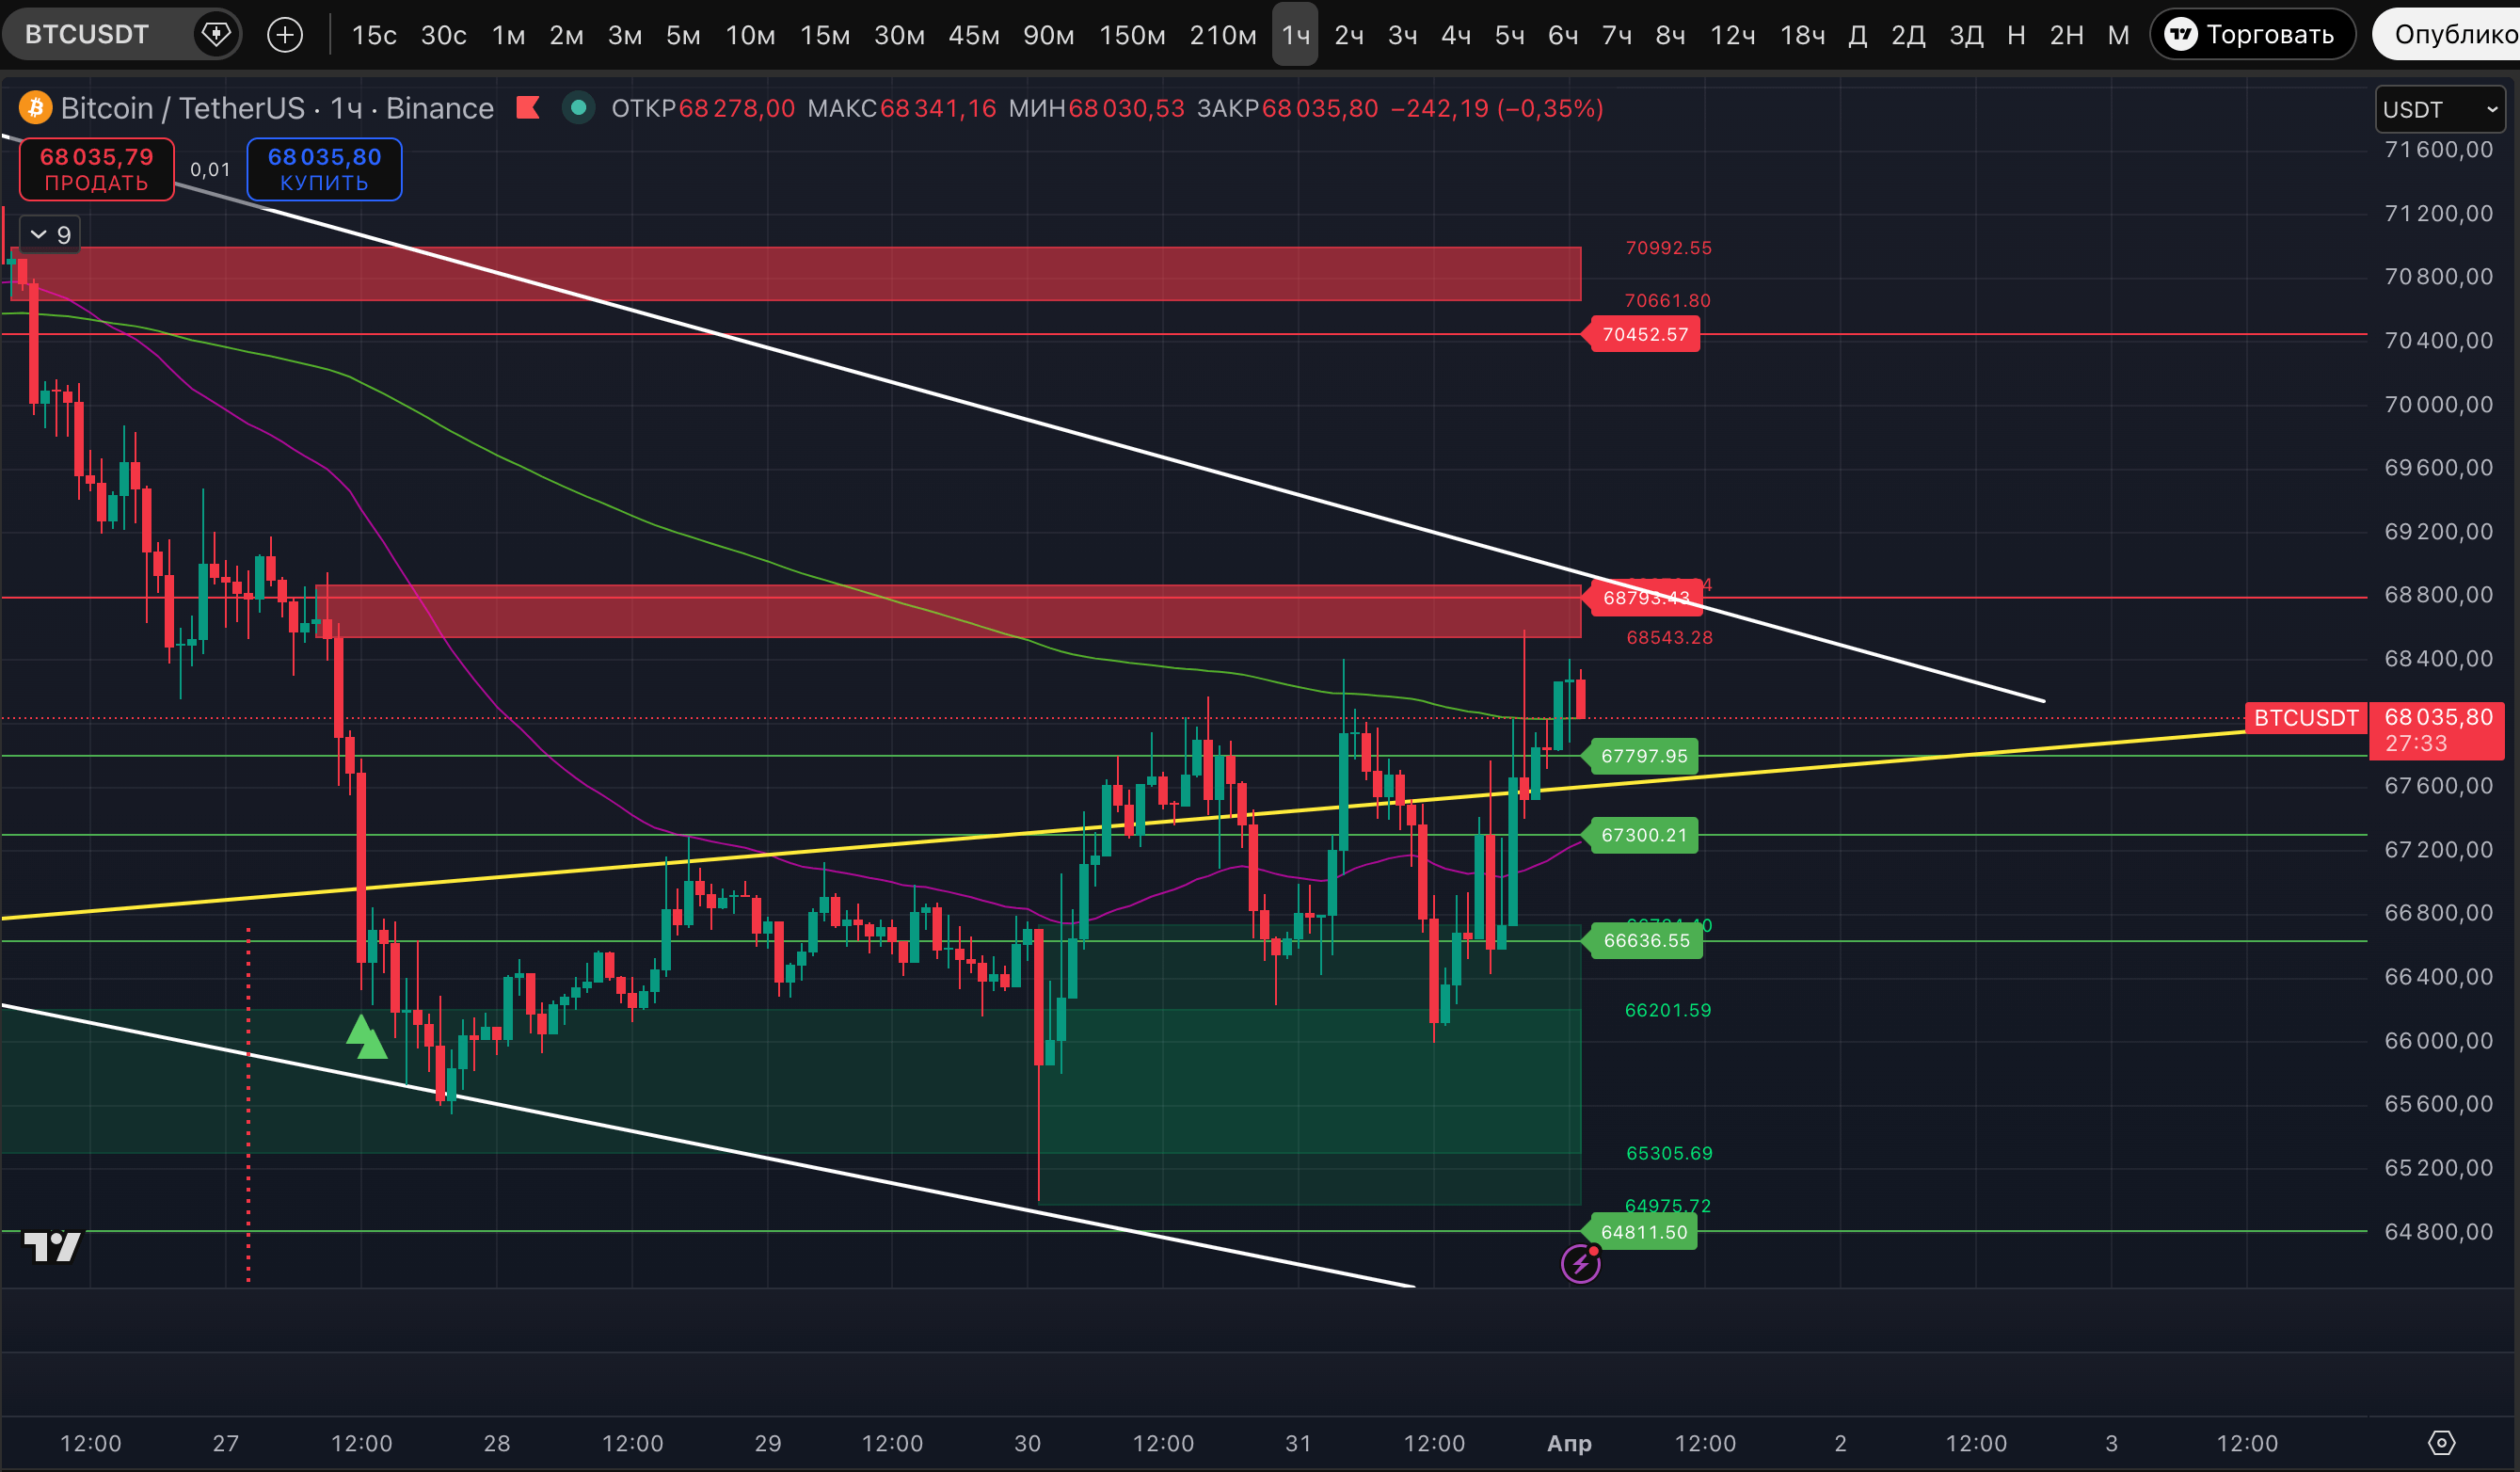Click the Bitcoin coin icon in legend
The width and height of the screenshot is (2520, 1472).
(35, 107)
